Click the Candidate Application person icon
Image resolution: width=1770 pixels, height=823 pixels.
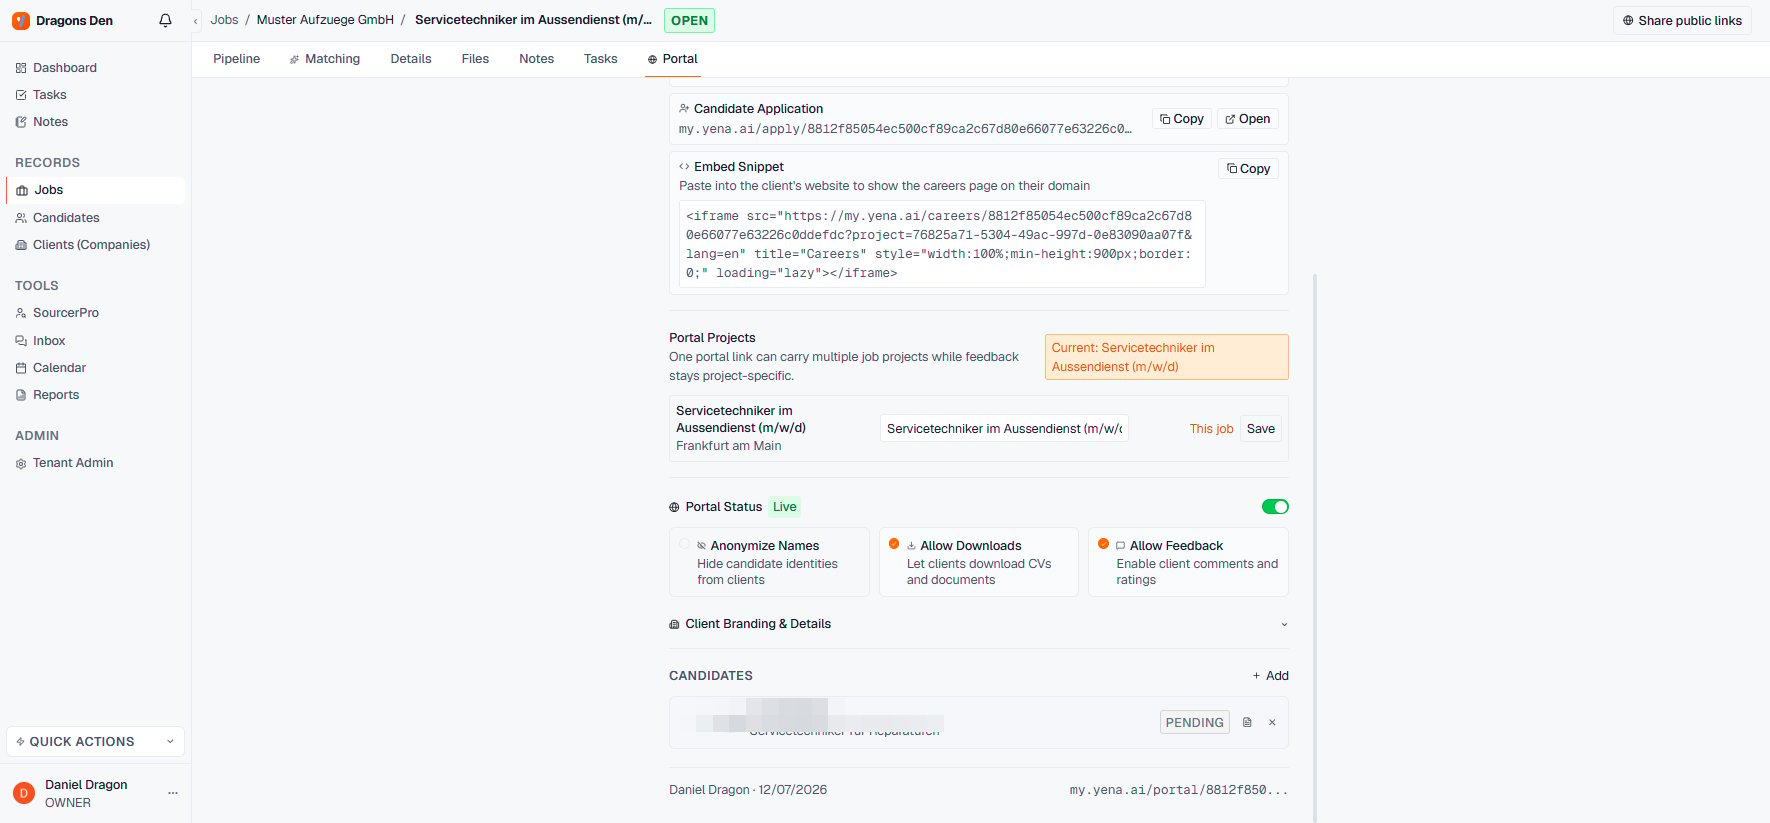(x=684, y=108)
